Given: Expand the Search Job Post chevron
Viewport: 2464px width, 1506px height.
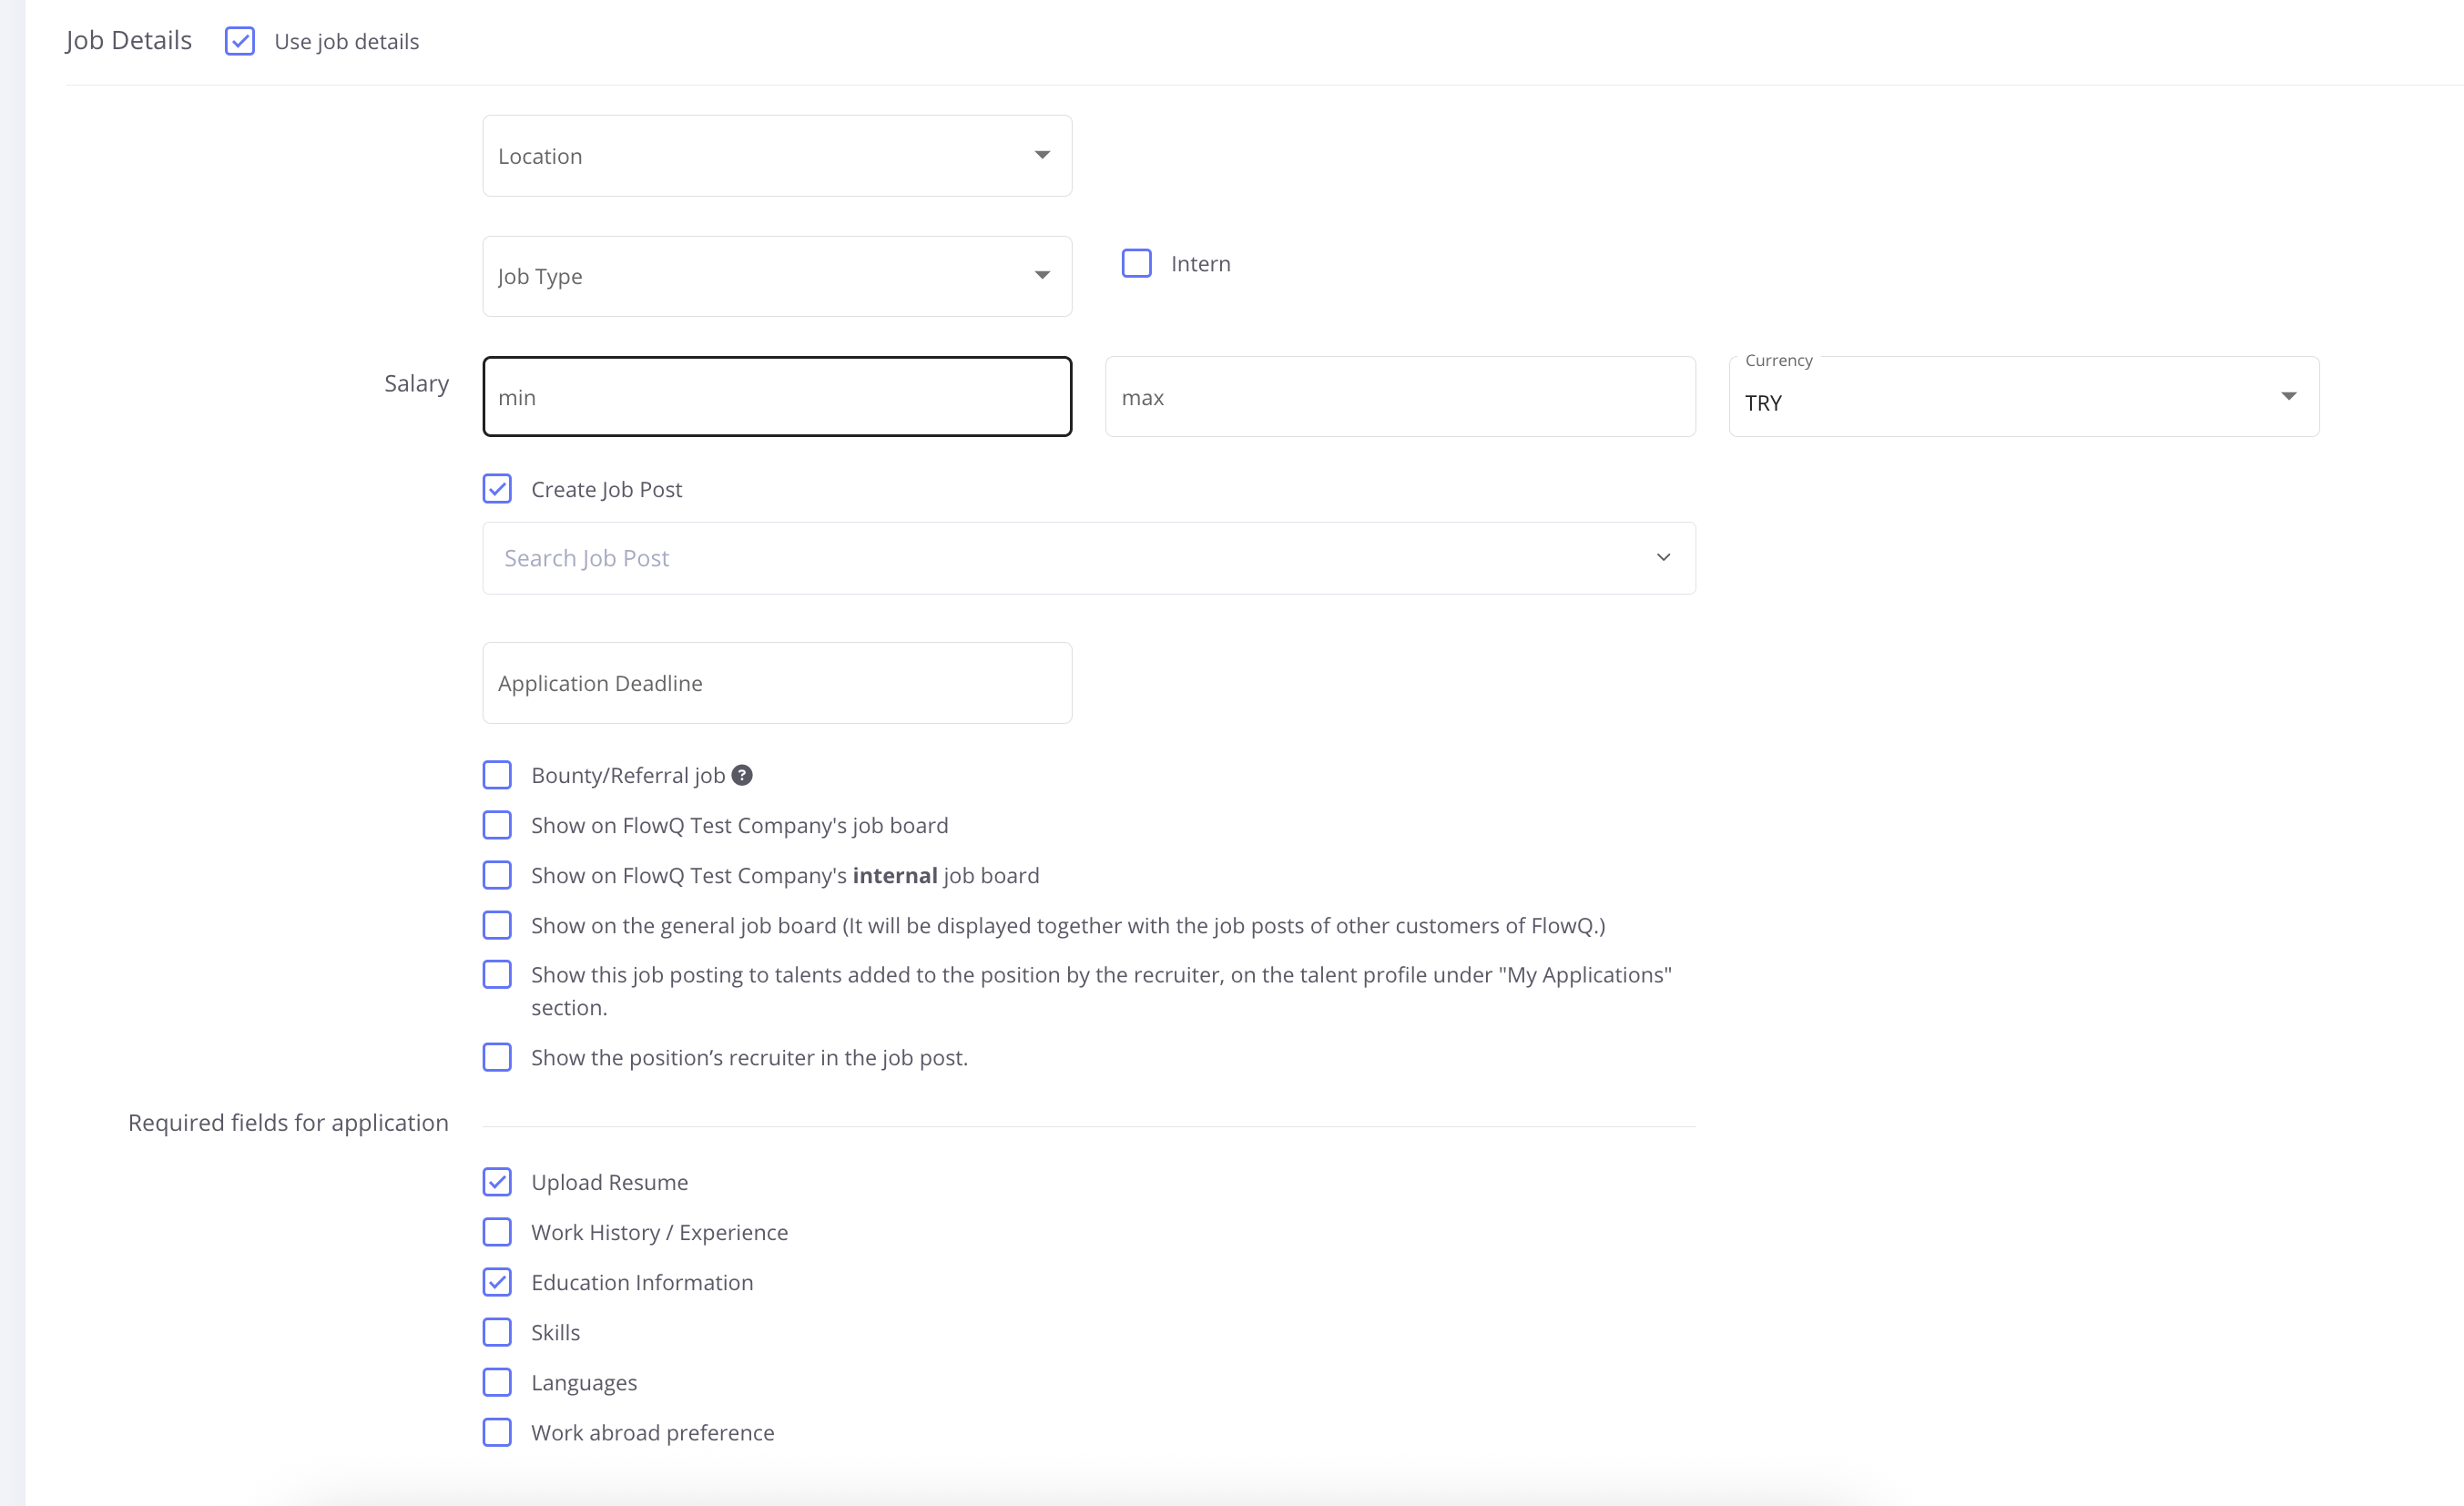Looking at the screenshot, I should (x=1663, y=558).
